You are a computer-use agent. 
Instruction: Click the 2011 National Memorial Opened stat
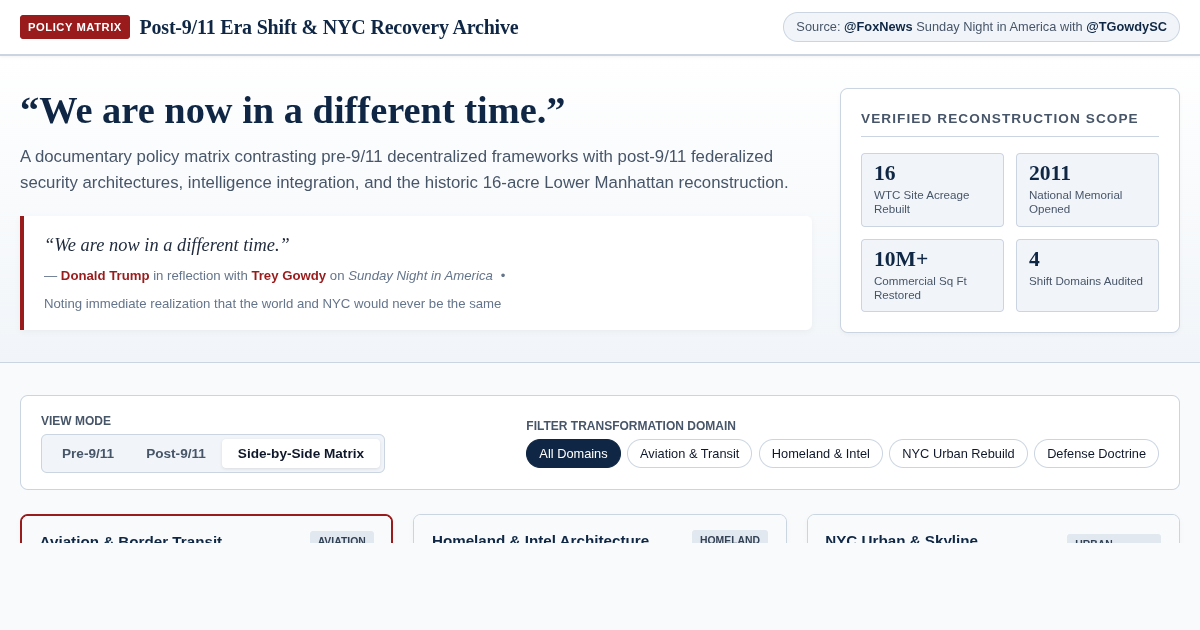tap(1087, 190)
